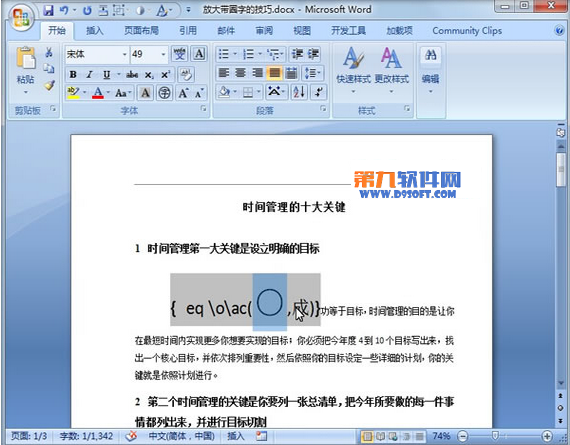570x445 pixels.
Task: Save document with the floppy disk icon
Action: 48,11
